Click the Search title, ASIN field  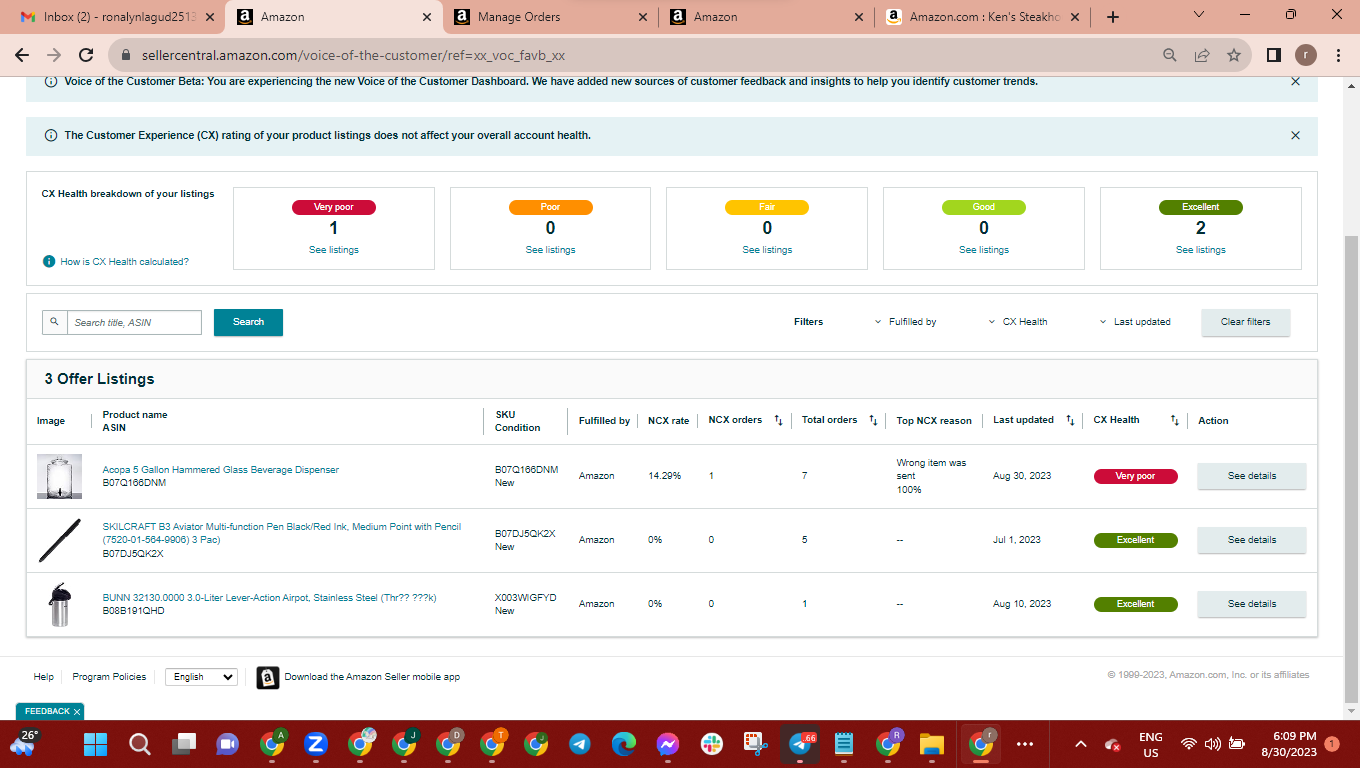click(134, 322)
